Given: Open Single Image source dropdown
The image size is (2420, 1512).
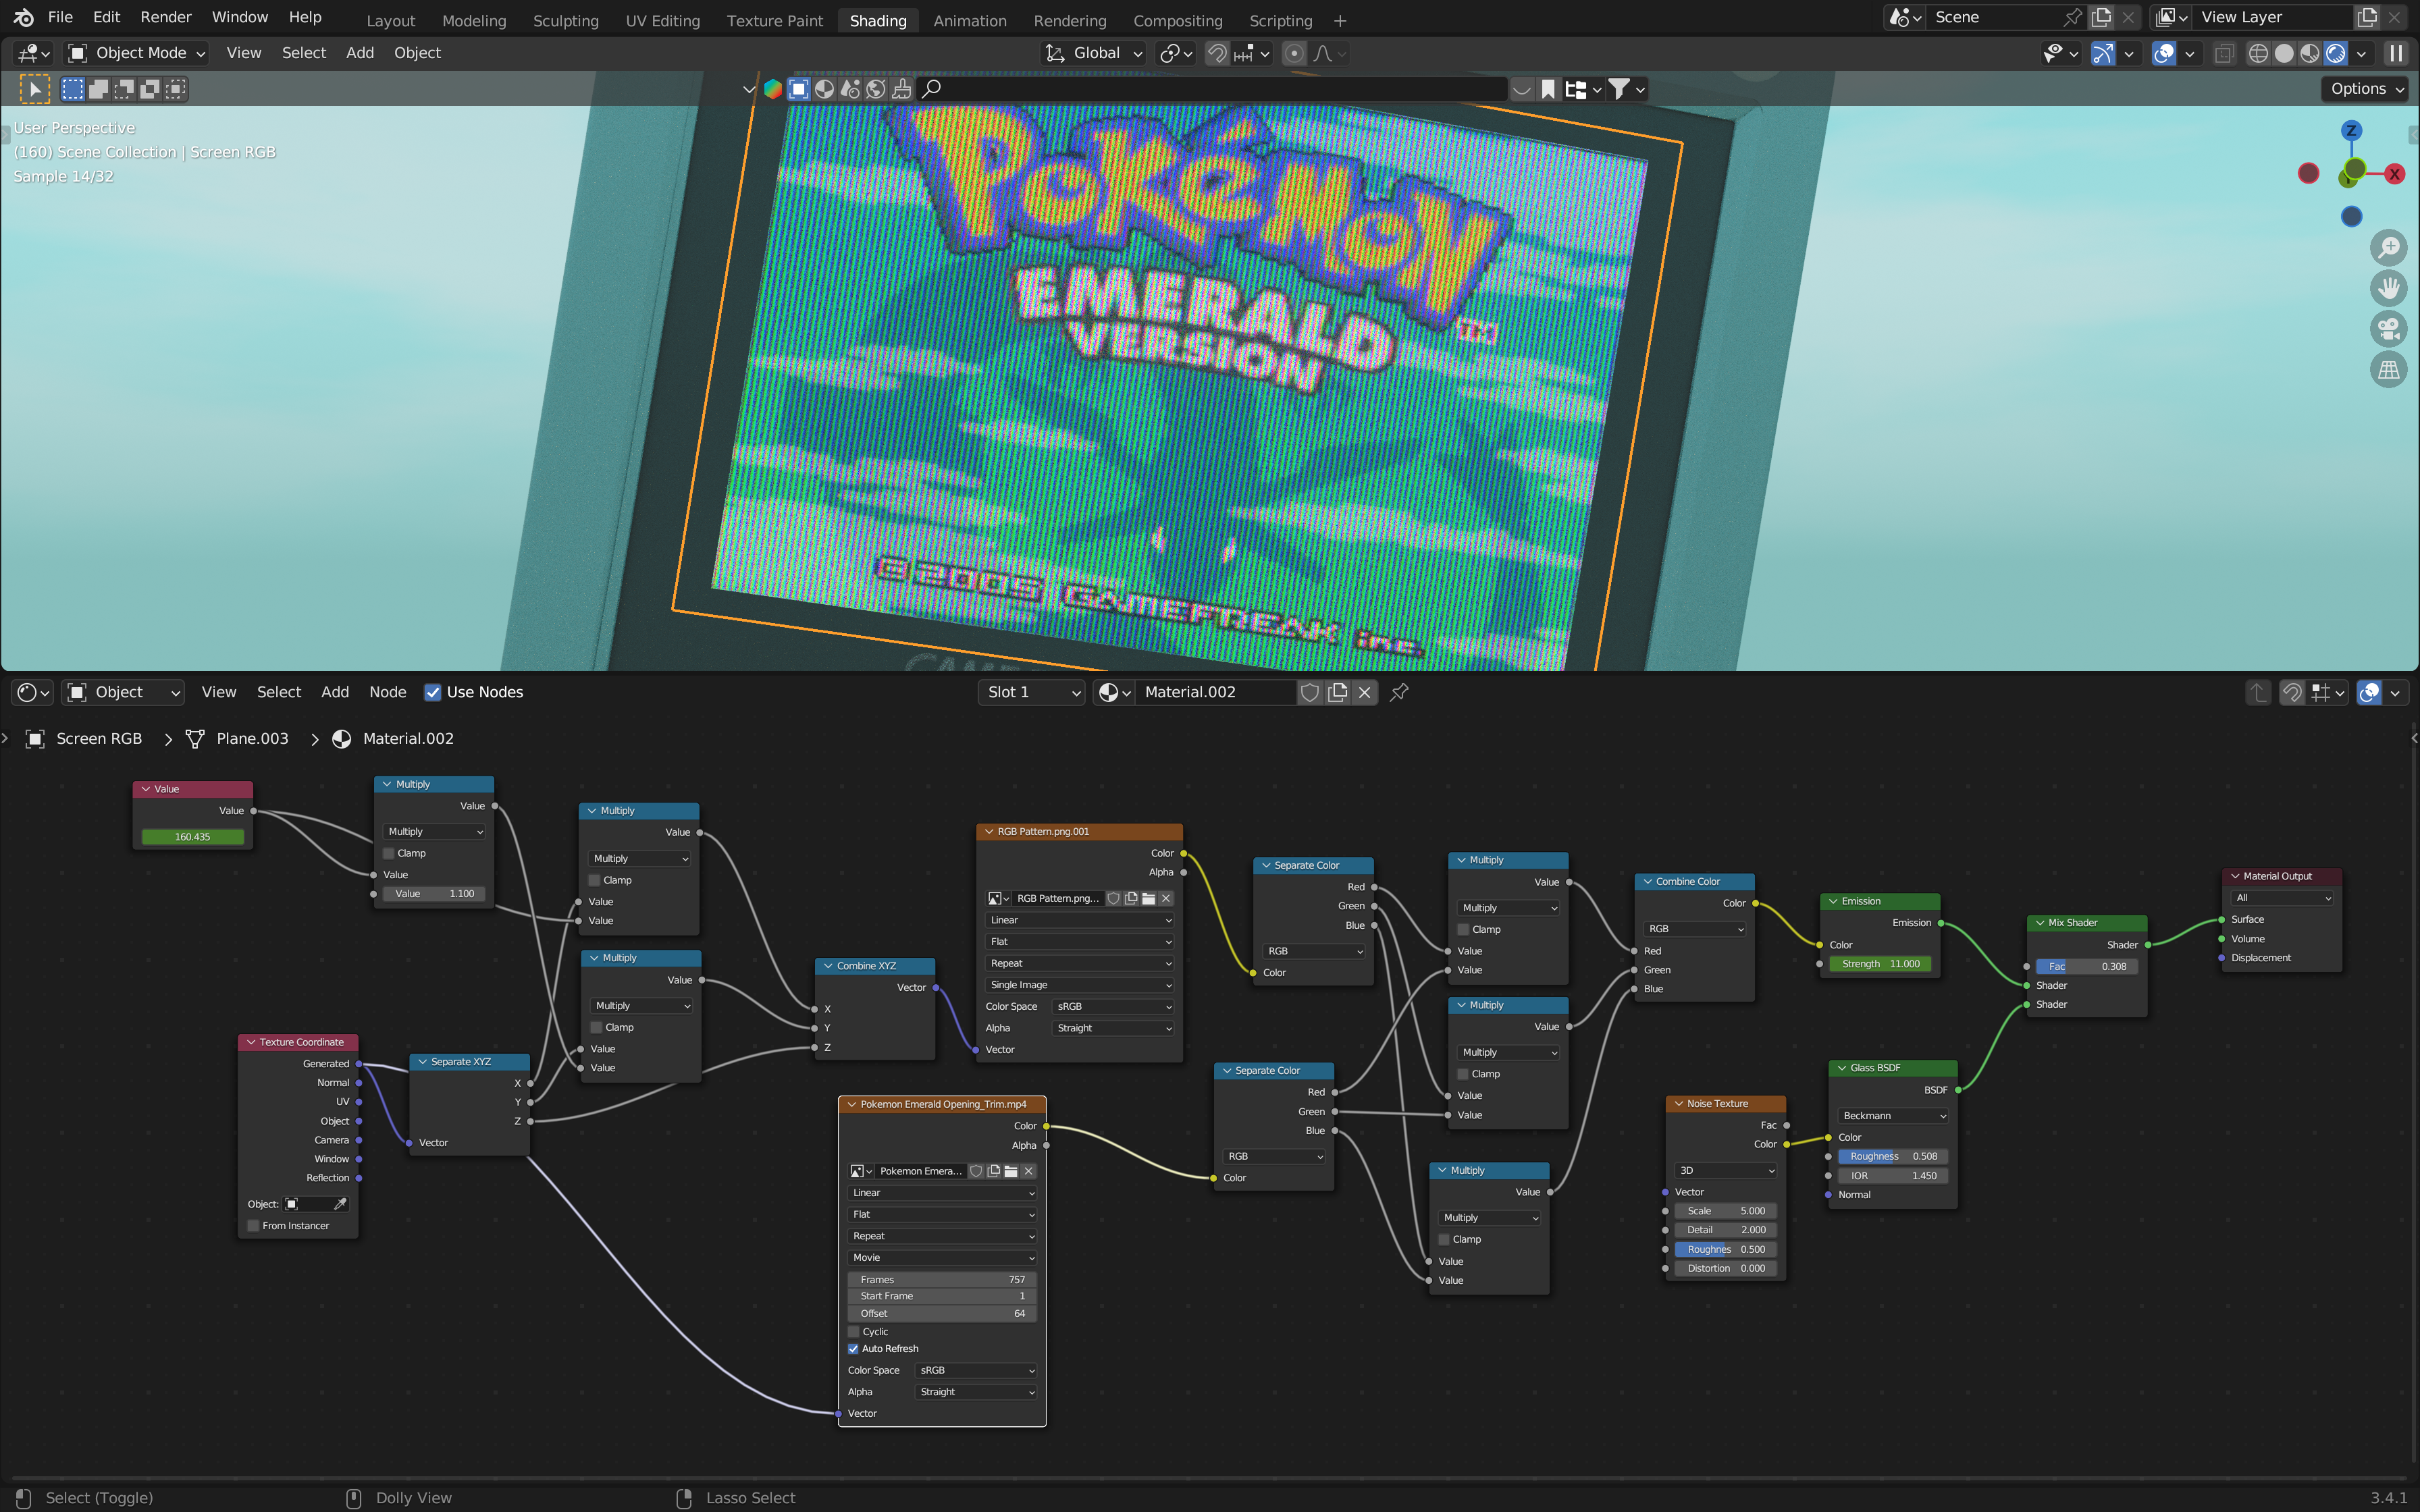Looking at the screenshot, I should (1079, 984).
